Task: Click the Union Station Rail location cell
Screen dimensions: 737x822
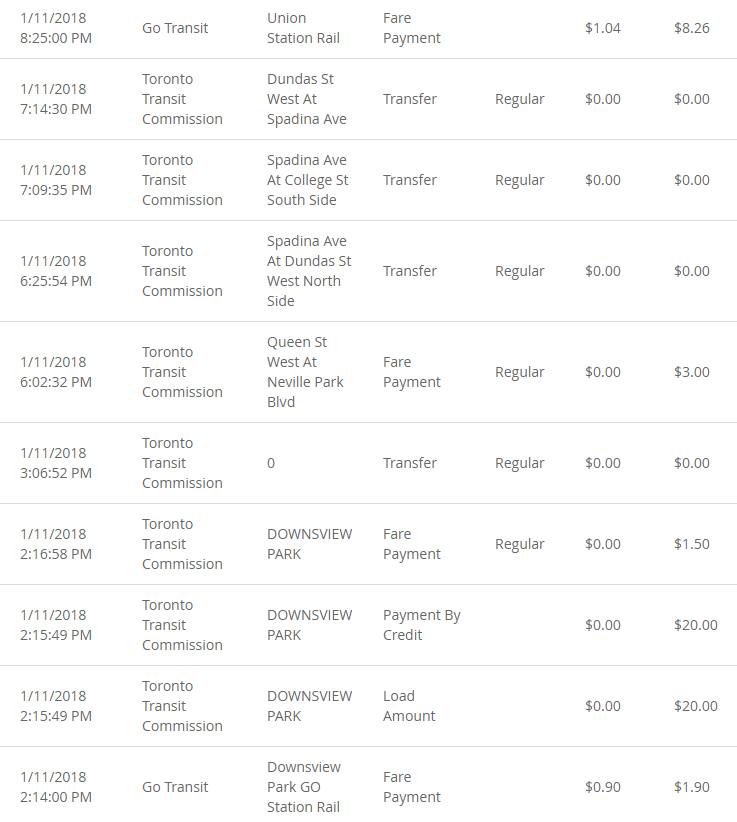Action: tap(303, 28)
